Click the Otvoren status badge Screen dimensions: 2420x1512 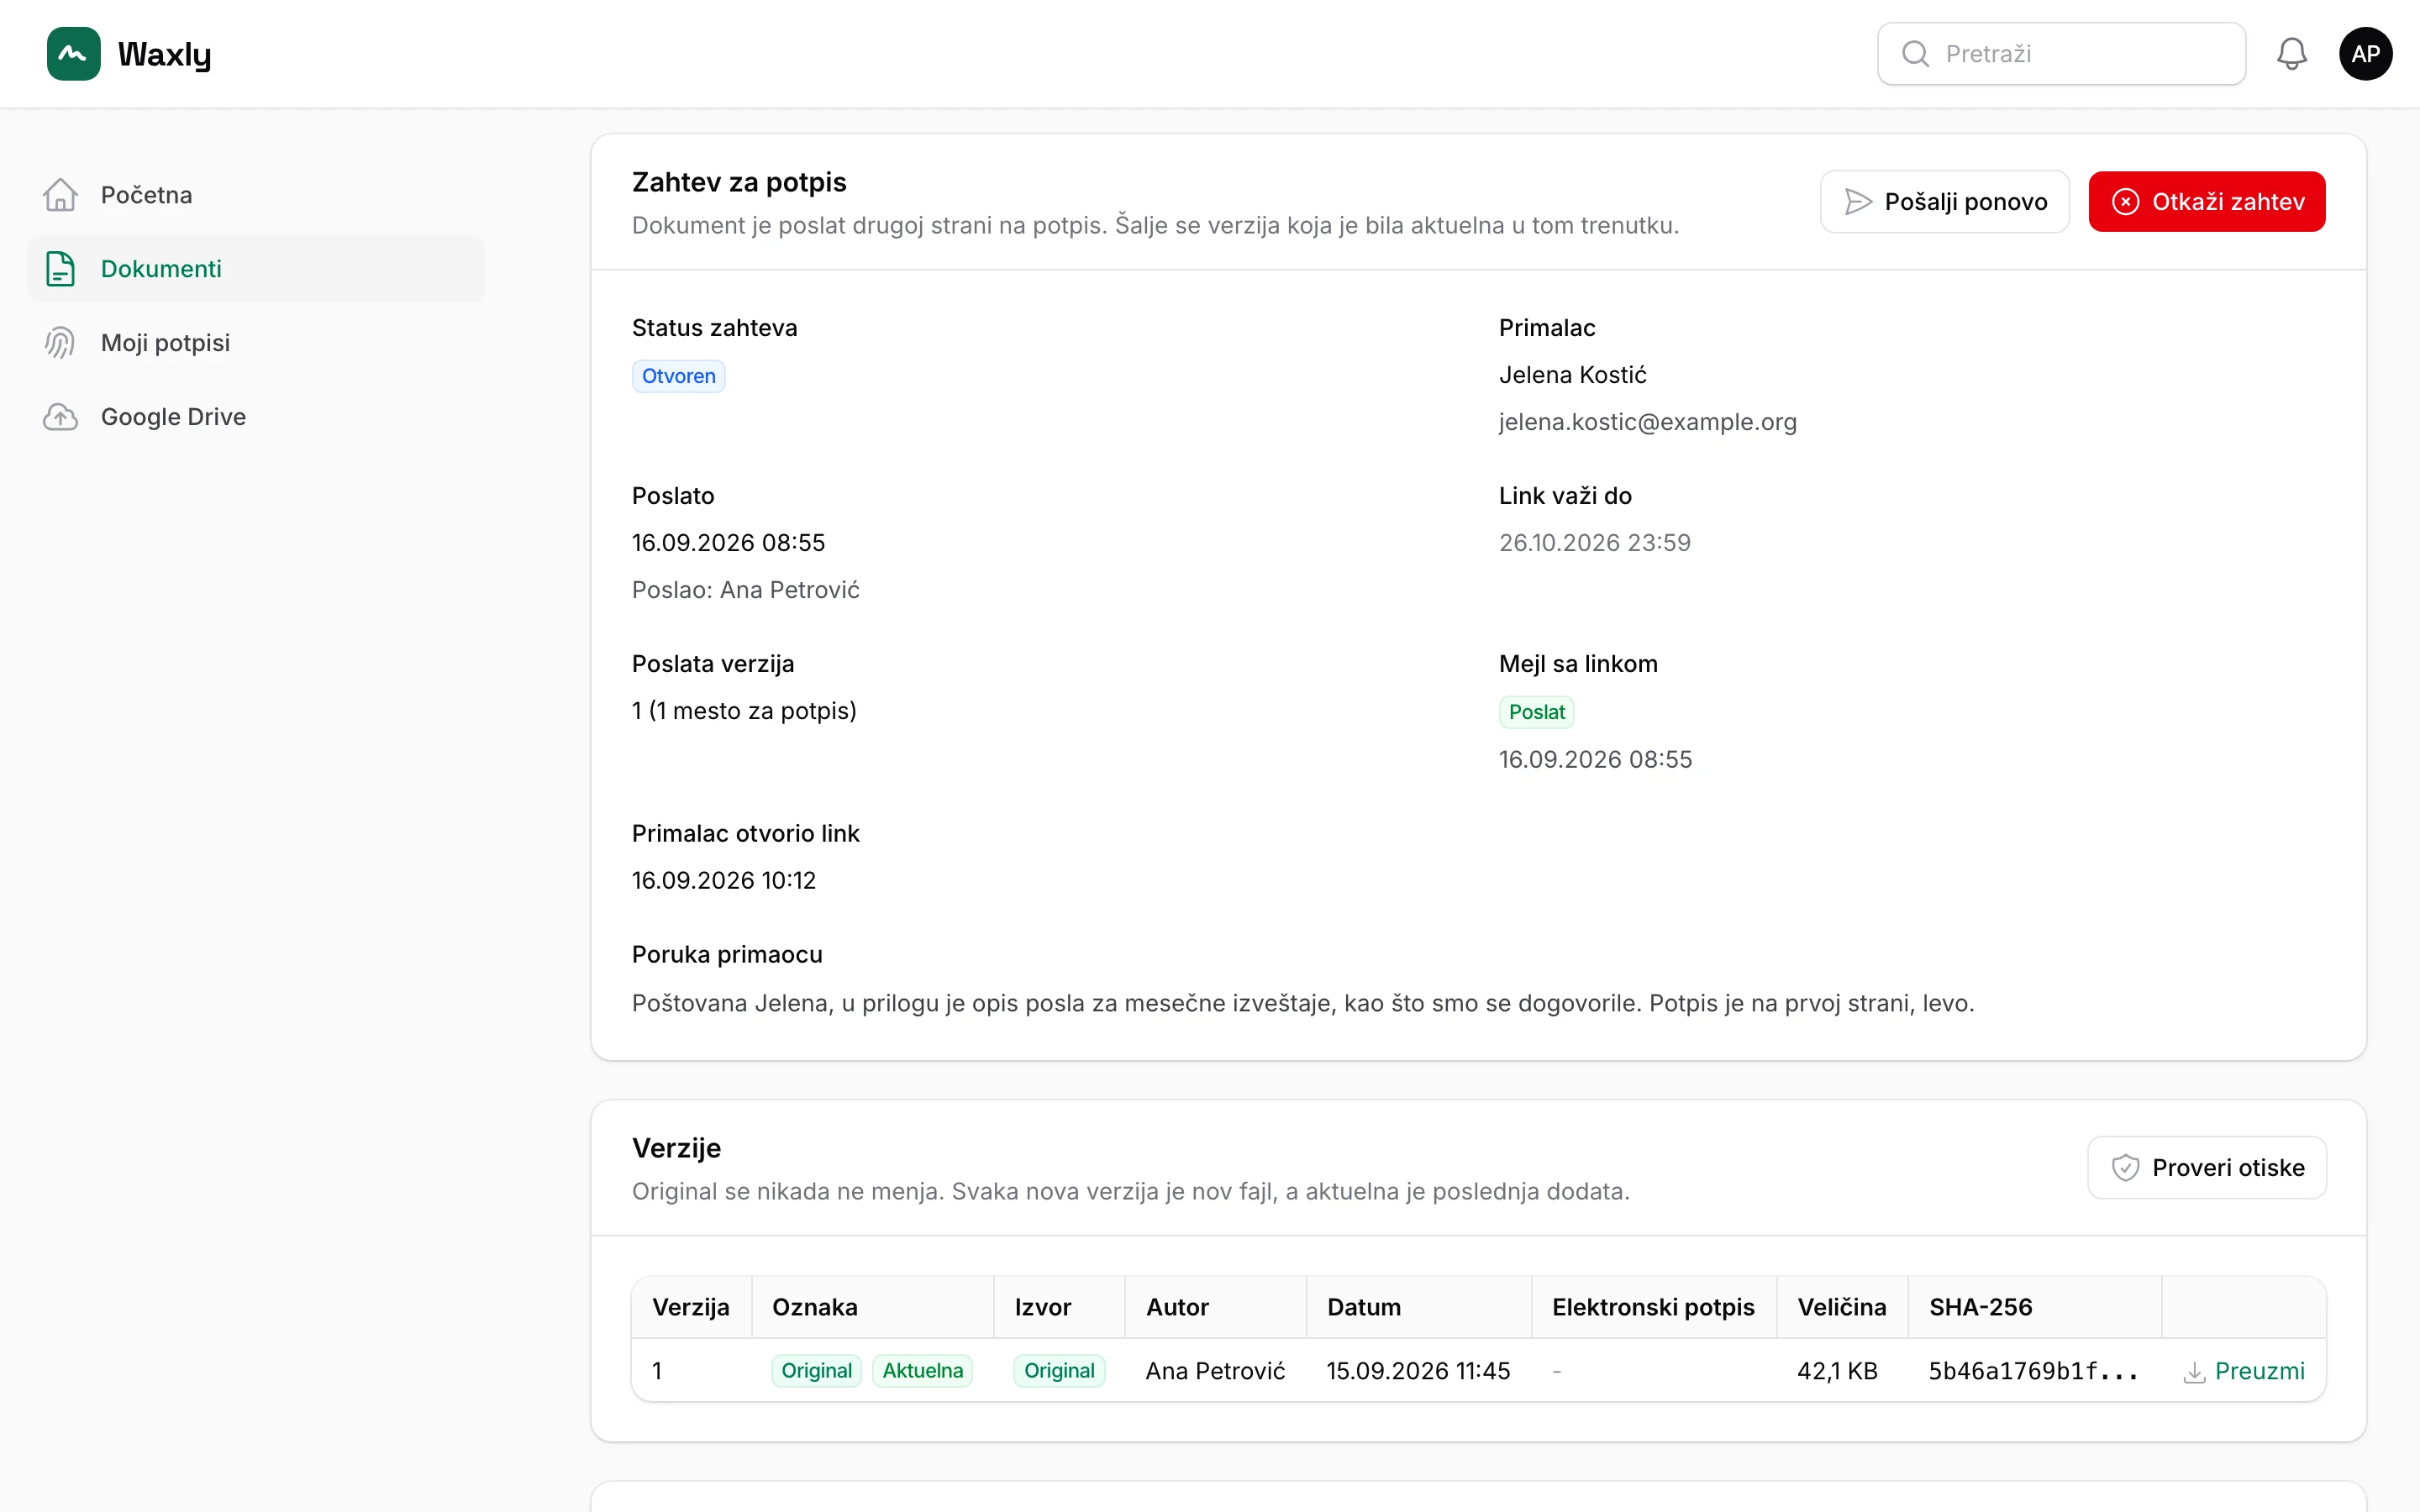678,377
